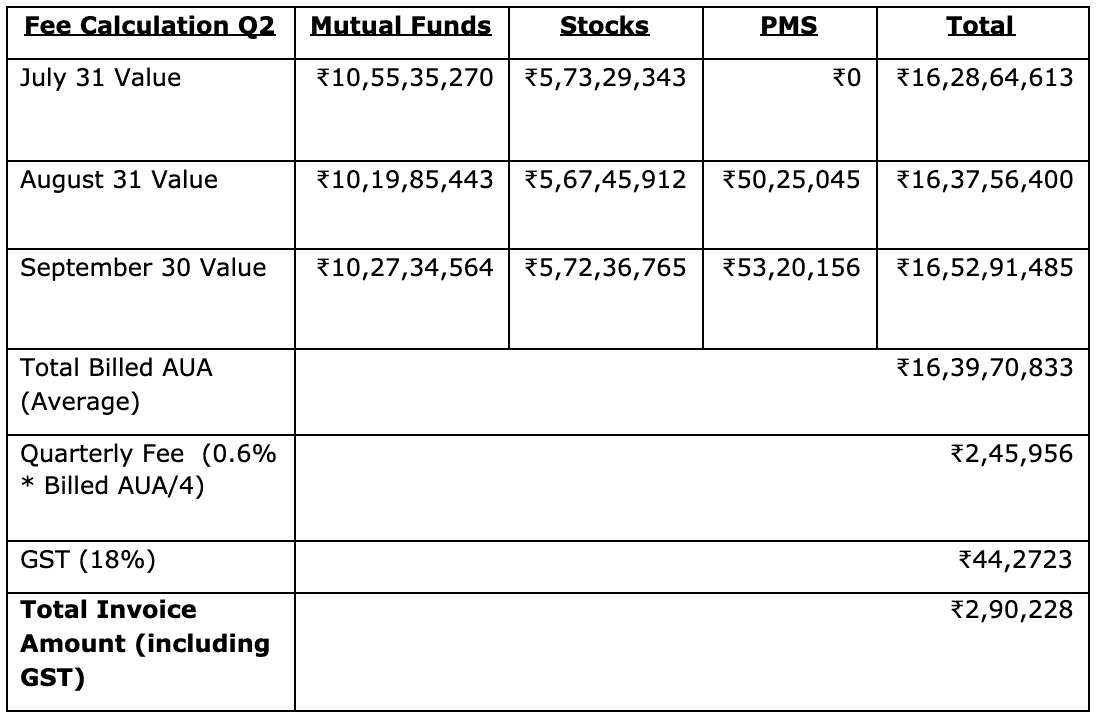Click the PMS column header
This screenshot has width=1098, height=720.
pyautogui.click(x=789, y=27)
